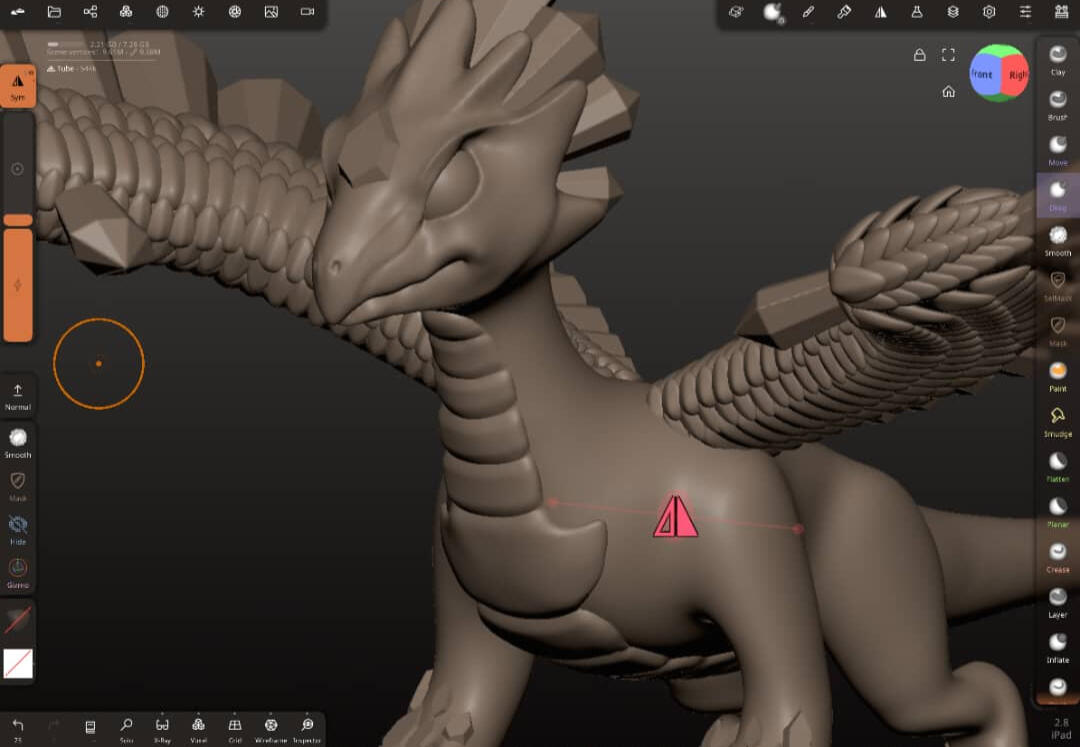
Task: Open the layers stack menu
Action: (x=953, y=12)
